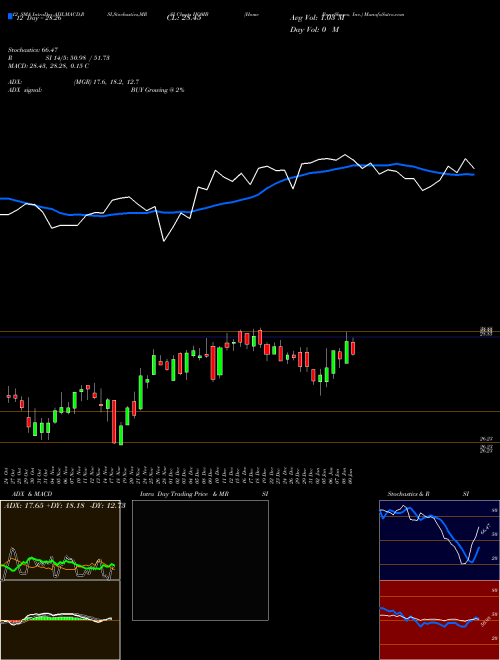
Task: Click the 'Avg Vol: 1.03 M' text
Action: pos(317,18)
